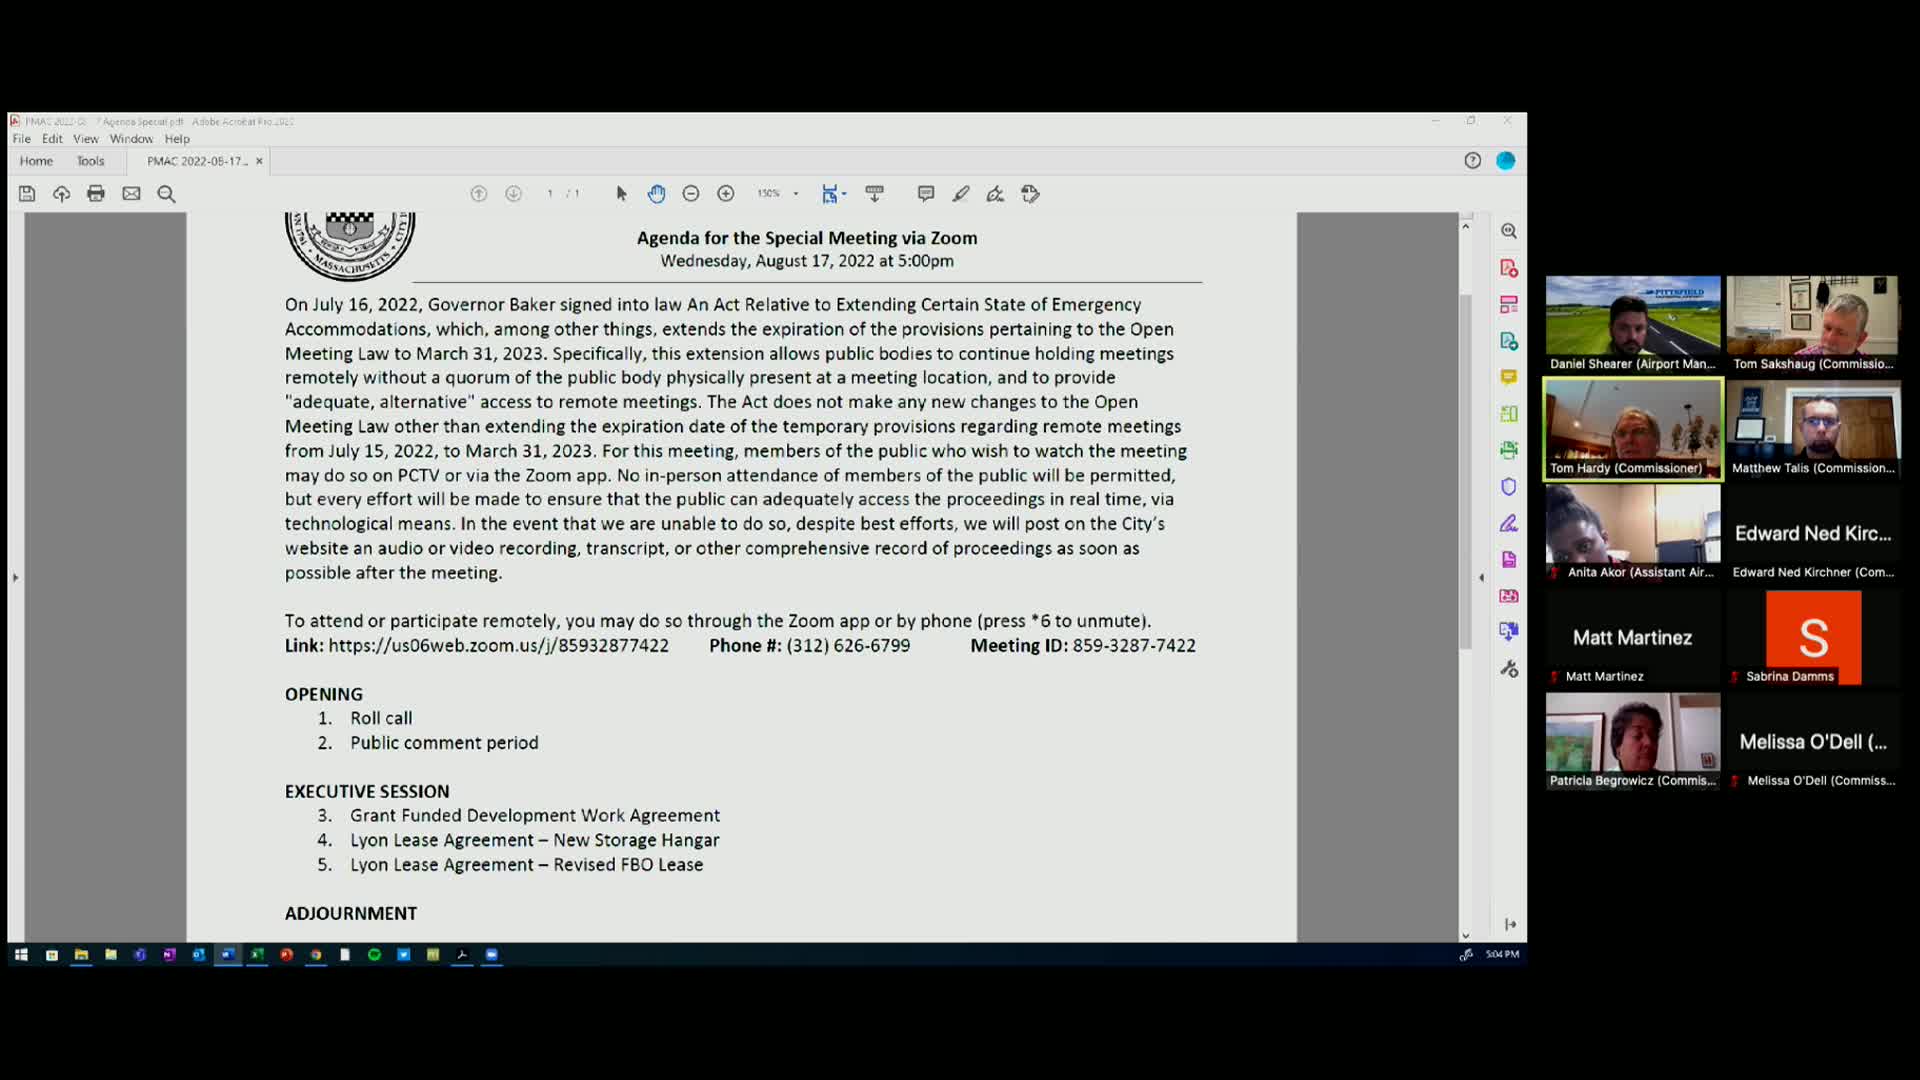The image size is (1920, 1080).
Task: Open the Help menu
Action: pyautogui.click(x=177, y=139)
